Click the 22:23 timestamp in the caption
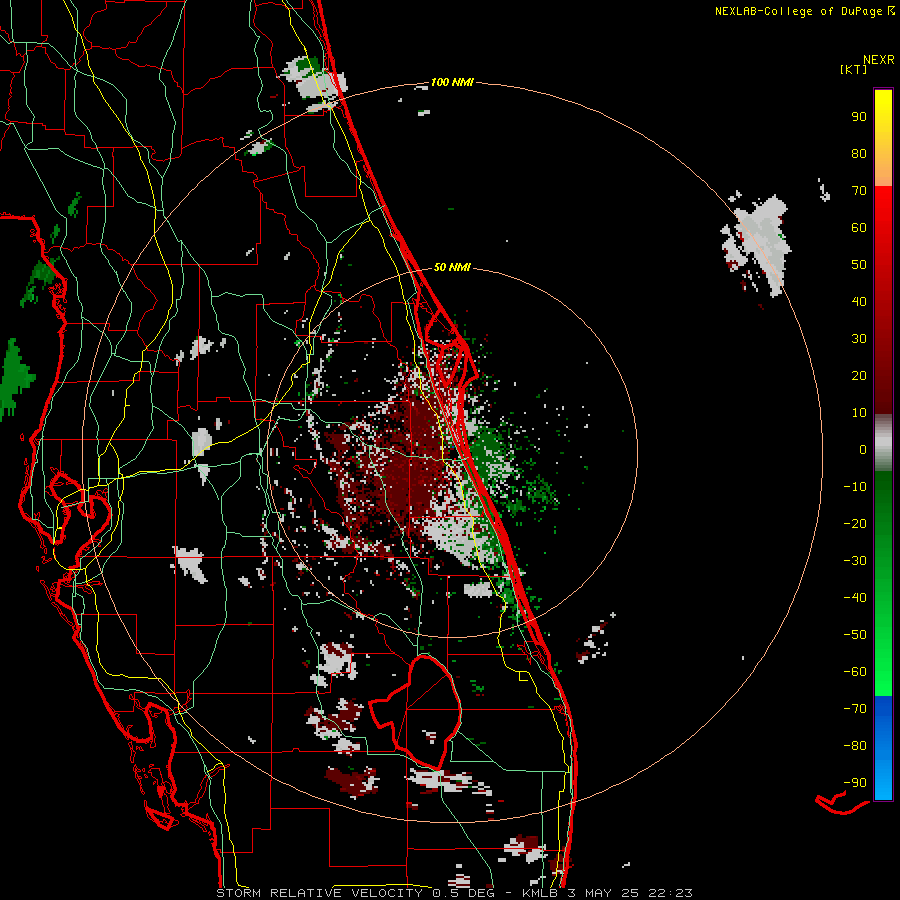The image size is (900, 900). (670, 893)
